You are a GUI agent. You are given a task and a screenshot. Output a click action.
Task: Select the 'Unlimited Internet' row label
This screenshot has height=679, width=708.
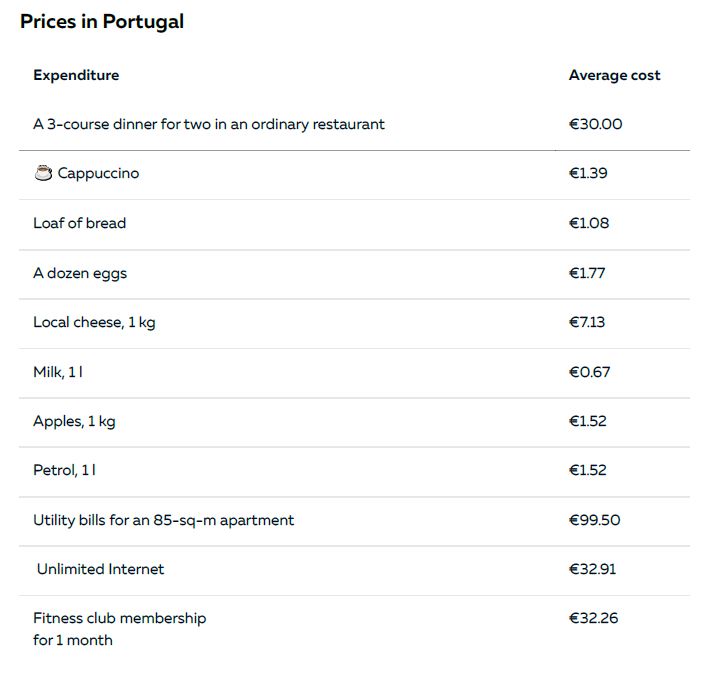tap(100, 569)
